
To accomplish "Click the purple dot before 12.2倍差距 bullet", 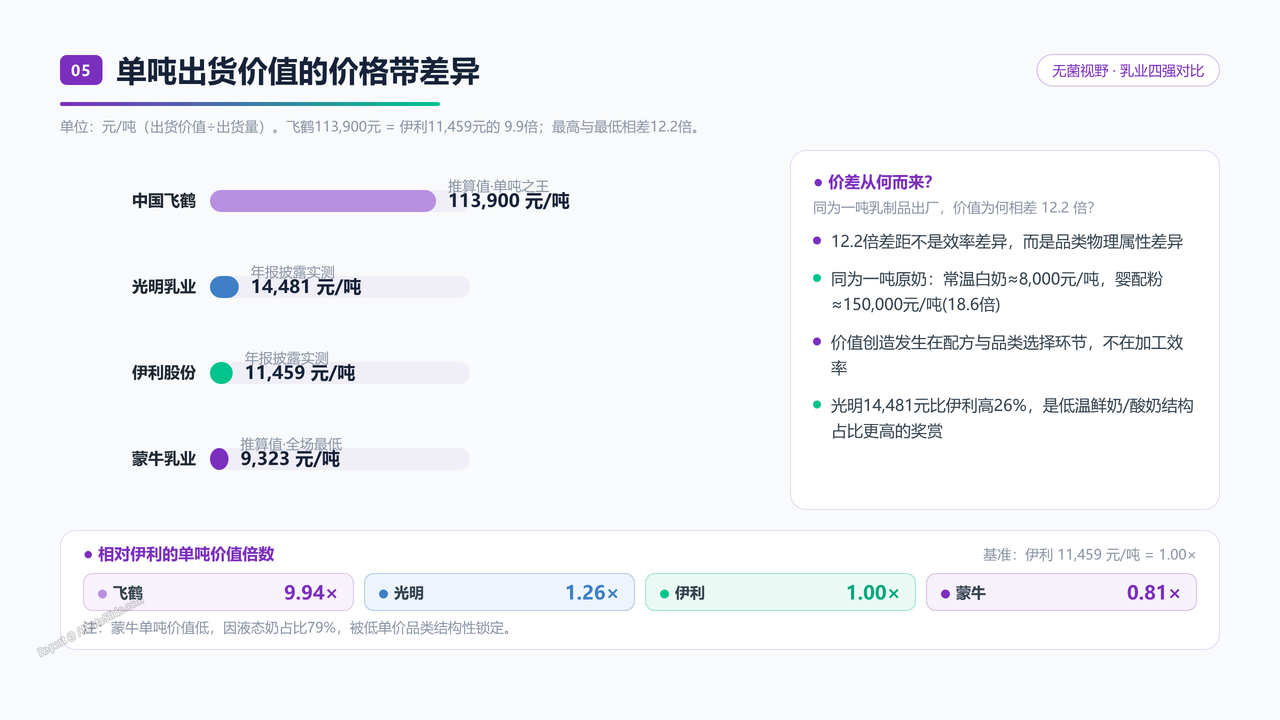I will [817, 241].
